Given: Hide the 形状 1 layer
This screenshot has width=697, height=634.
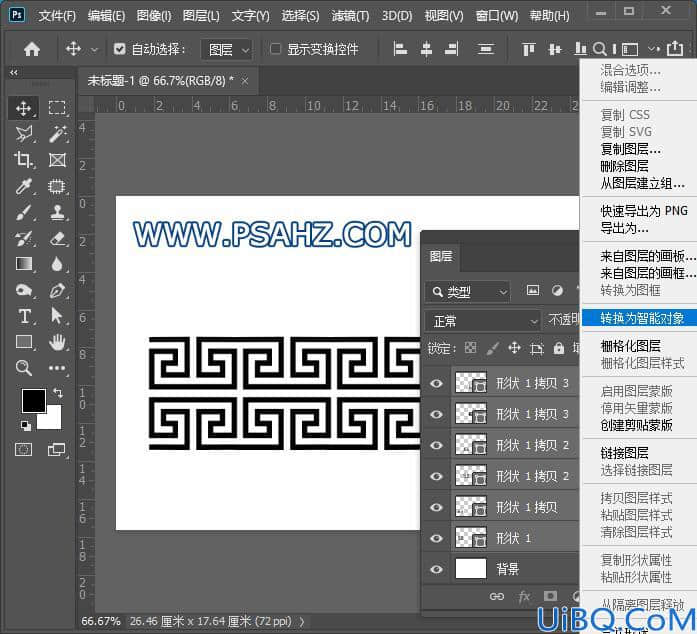Looking at the screenshot, I should coord(437,538).
